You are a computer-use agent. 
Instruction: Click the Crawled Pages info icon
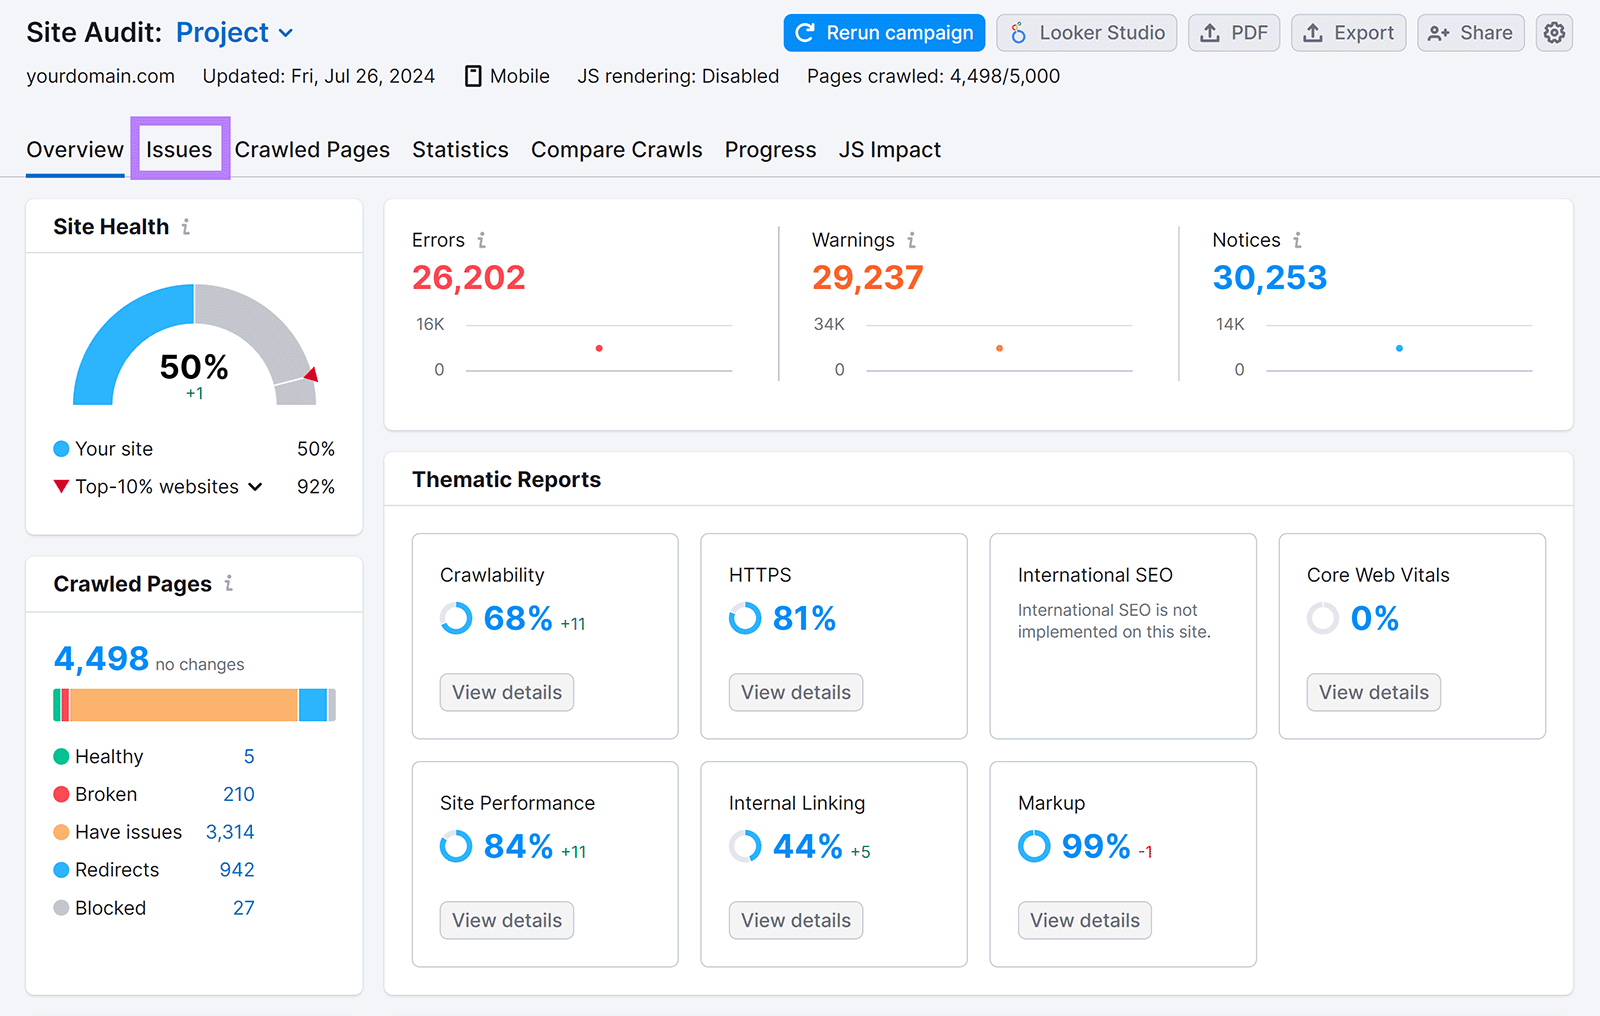click(x=229, y=584)
